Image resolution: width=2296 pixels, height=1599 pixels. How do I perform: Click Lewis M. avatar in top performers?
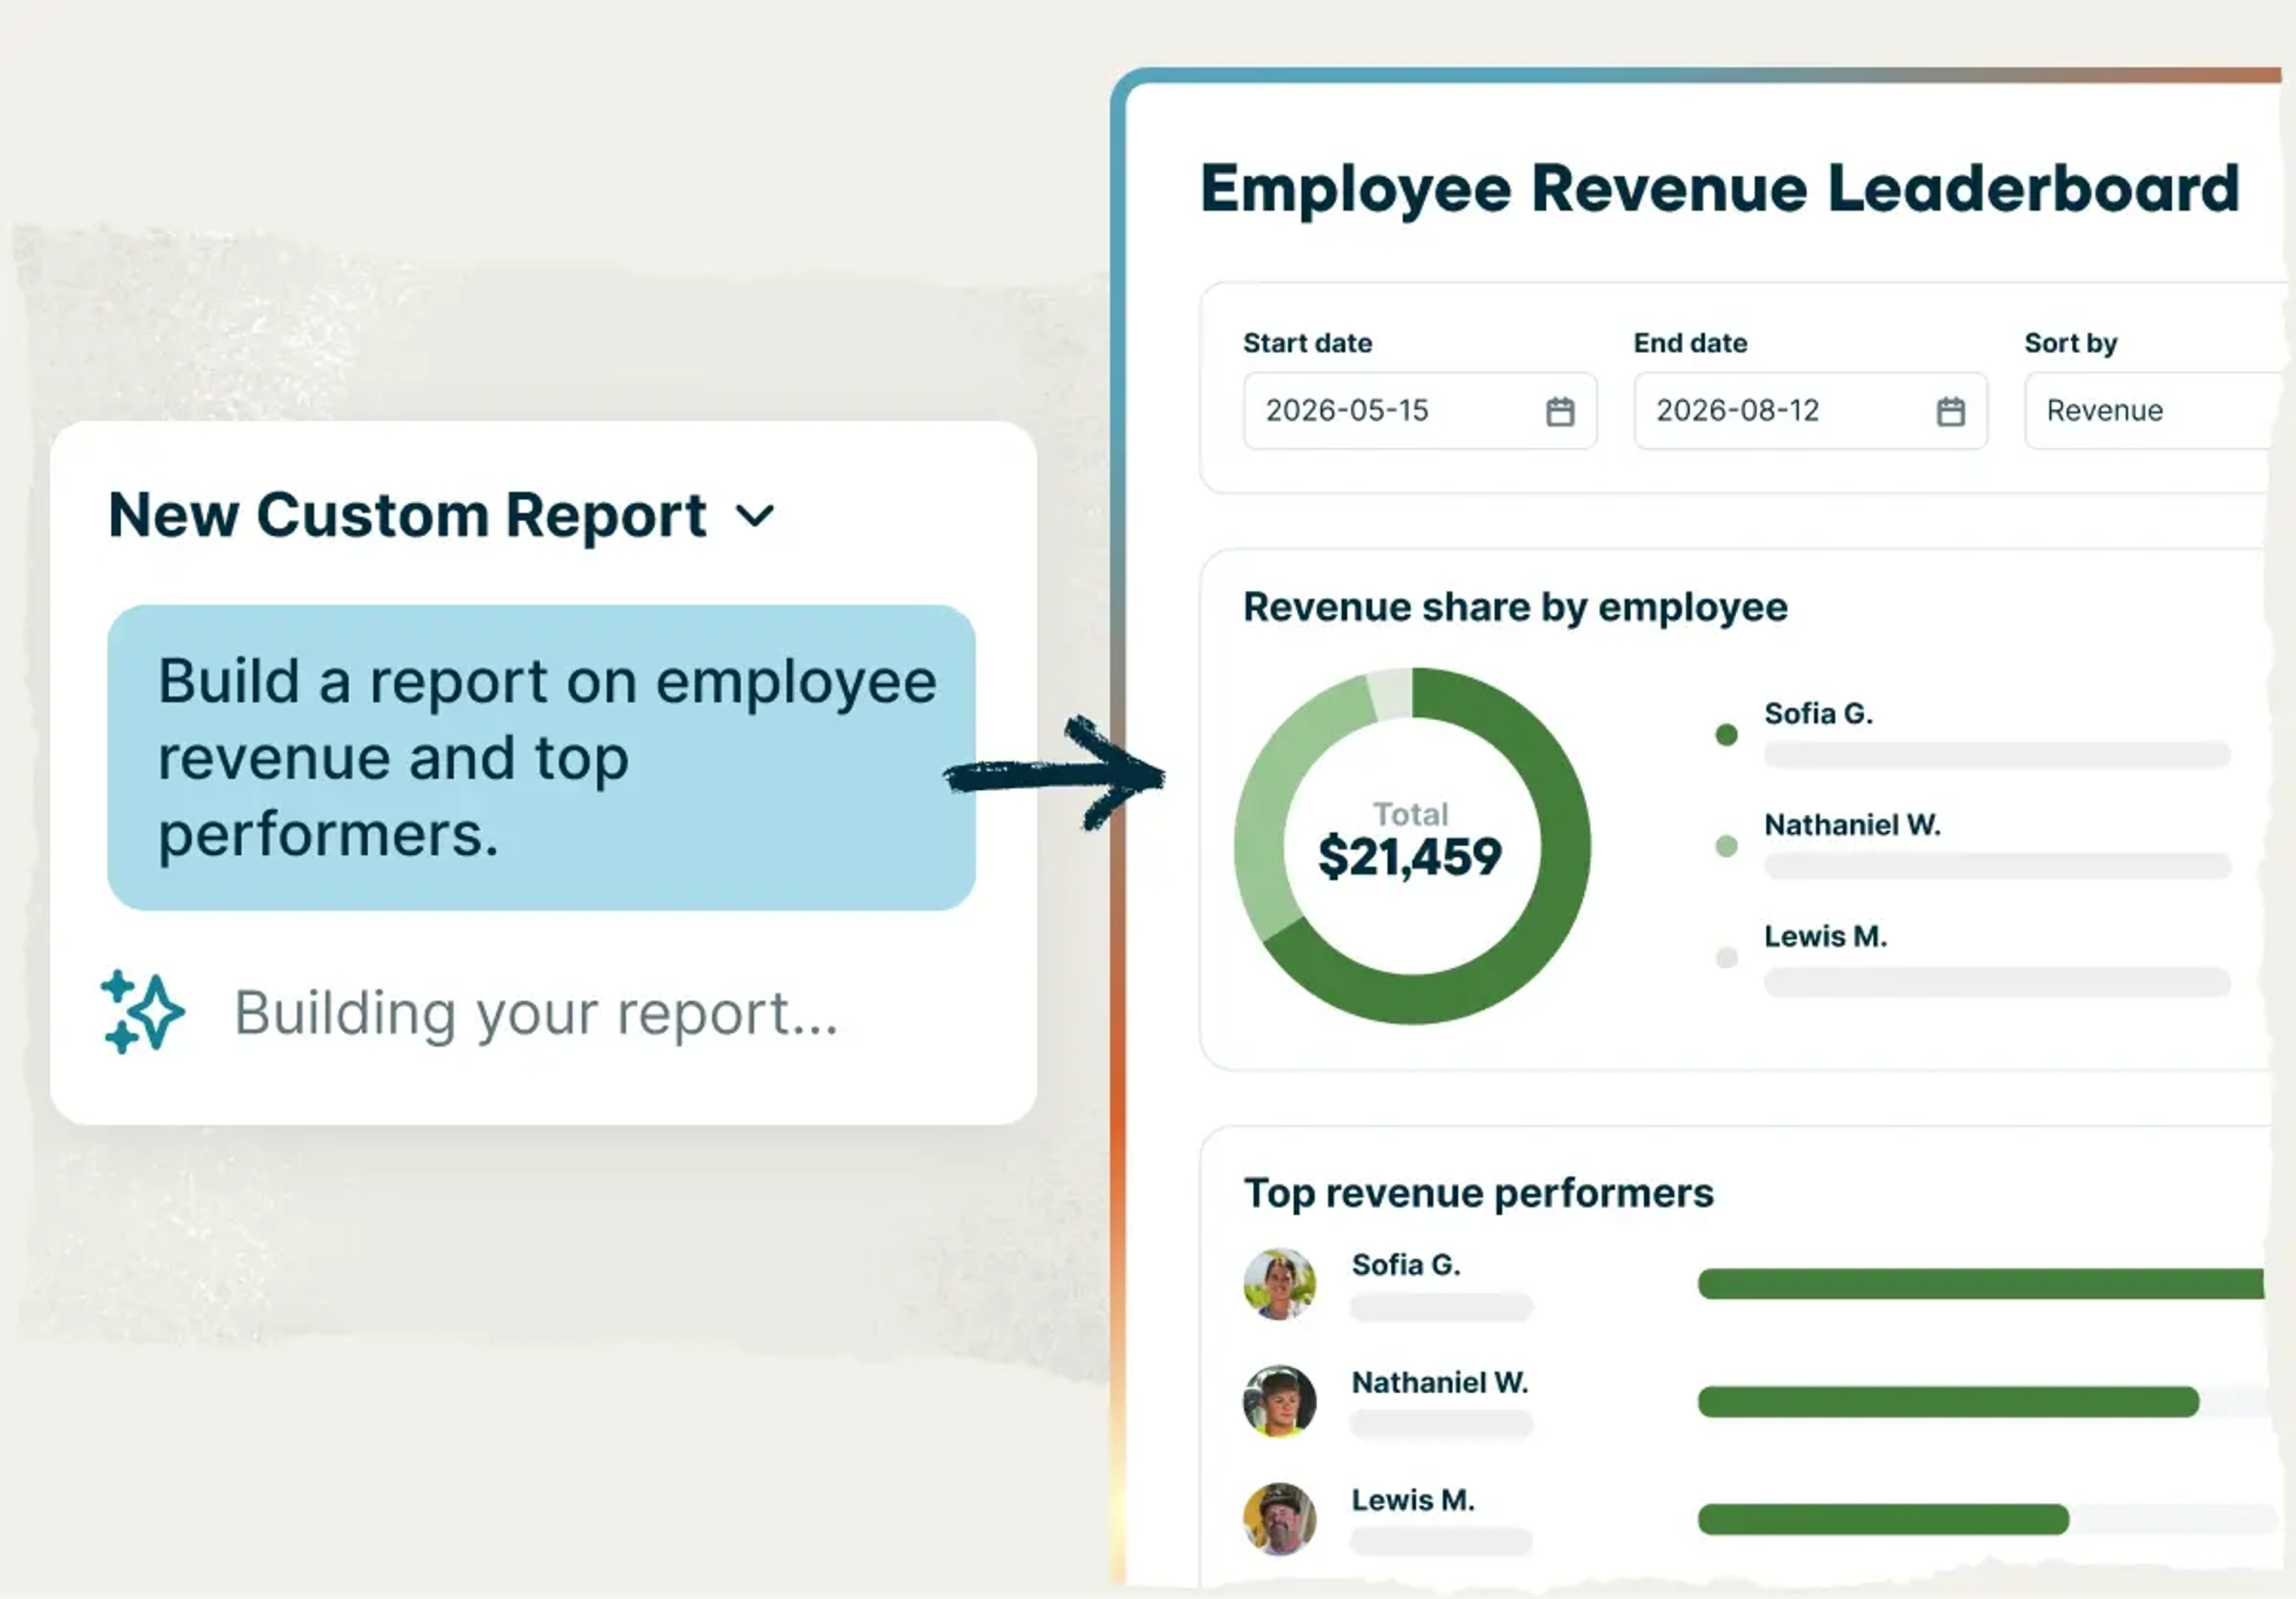[x=1279, y=1519]
